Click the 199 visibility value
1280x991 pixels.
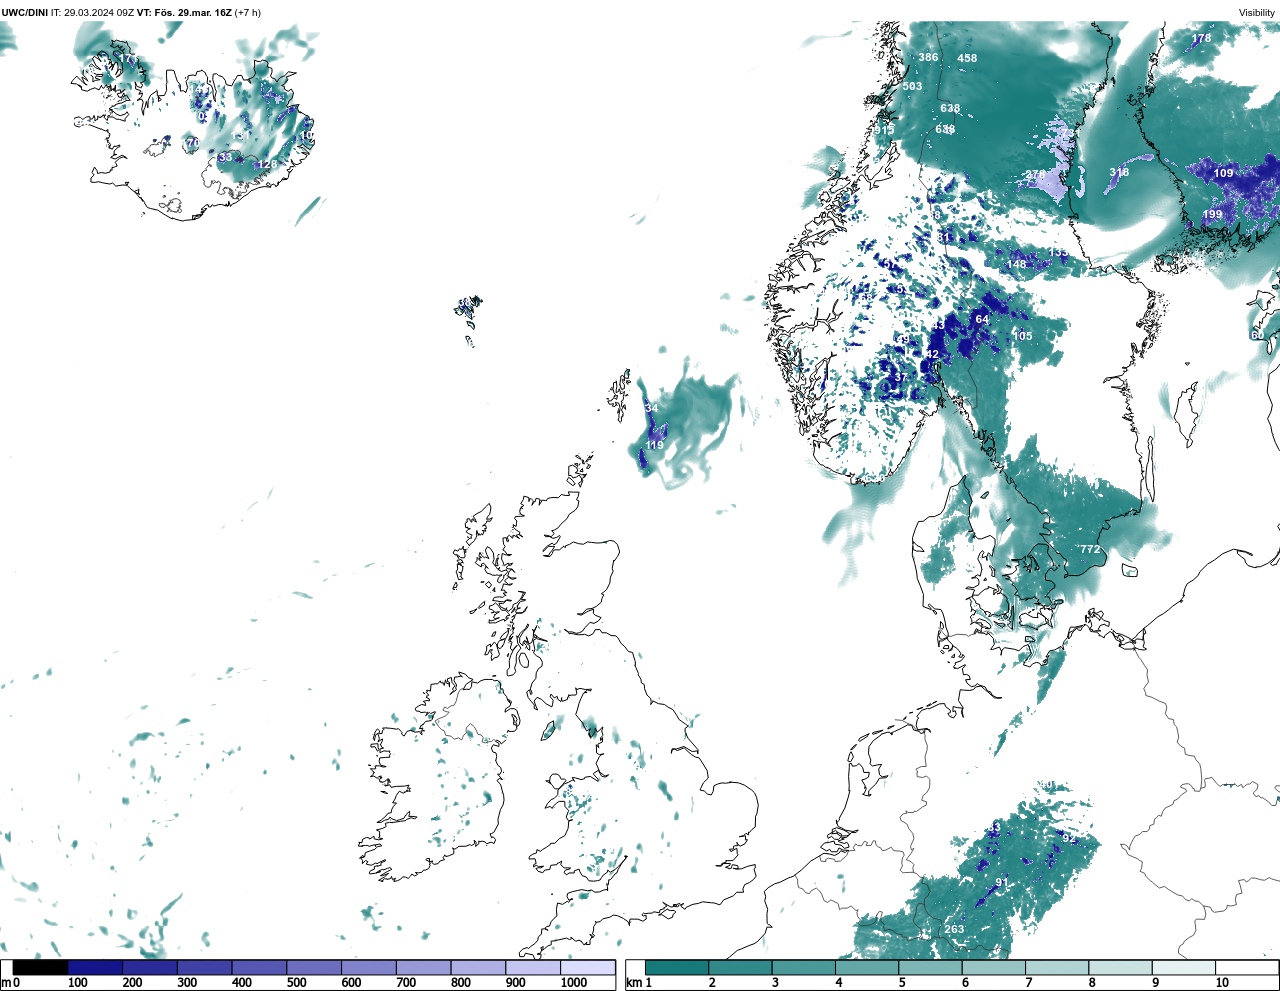(1212, 214)
